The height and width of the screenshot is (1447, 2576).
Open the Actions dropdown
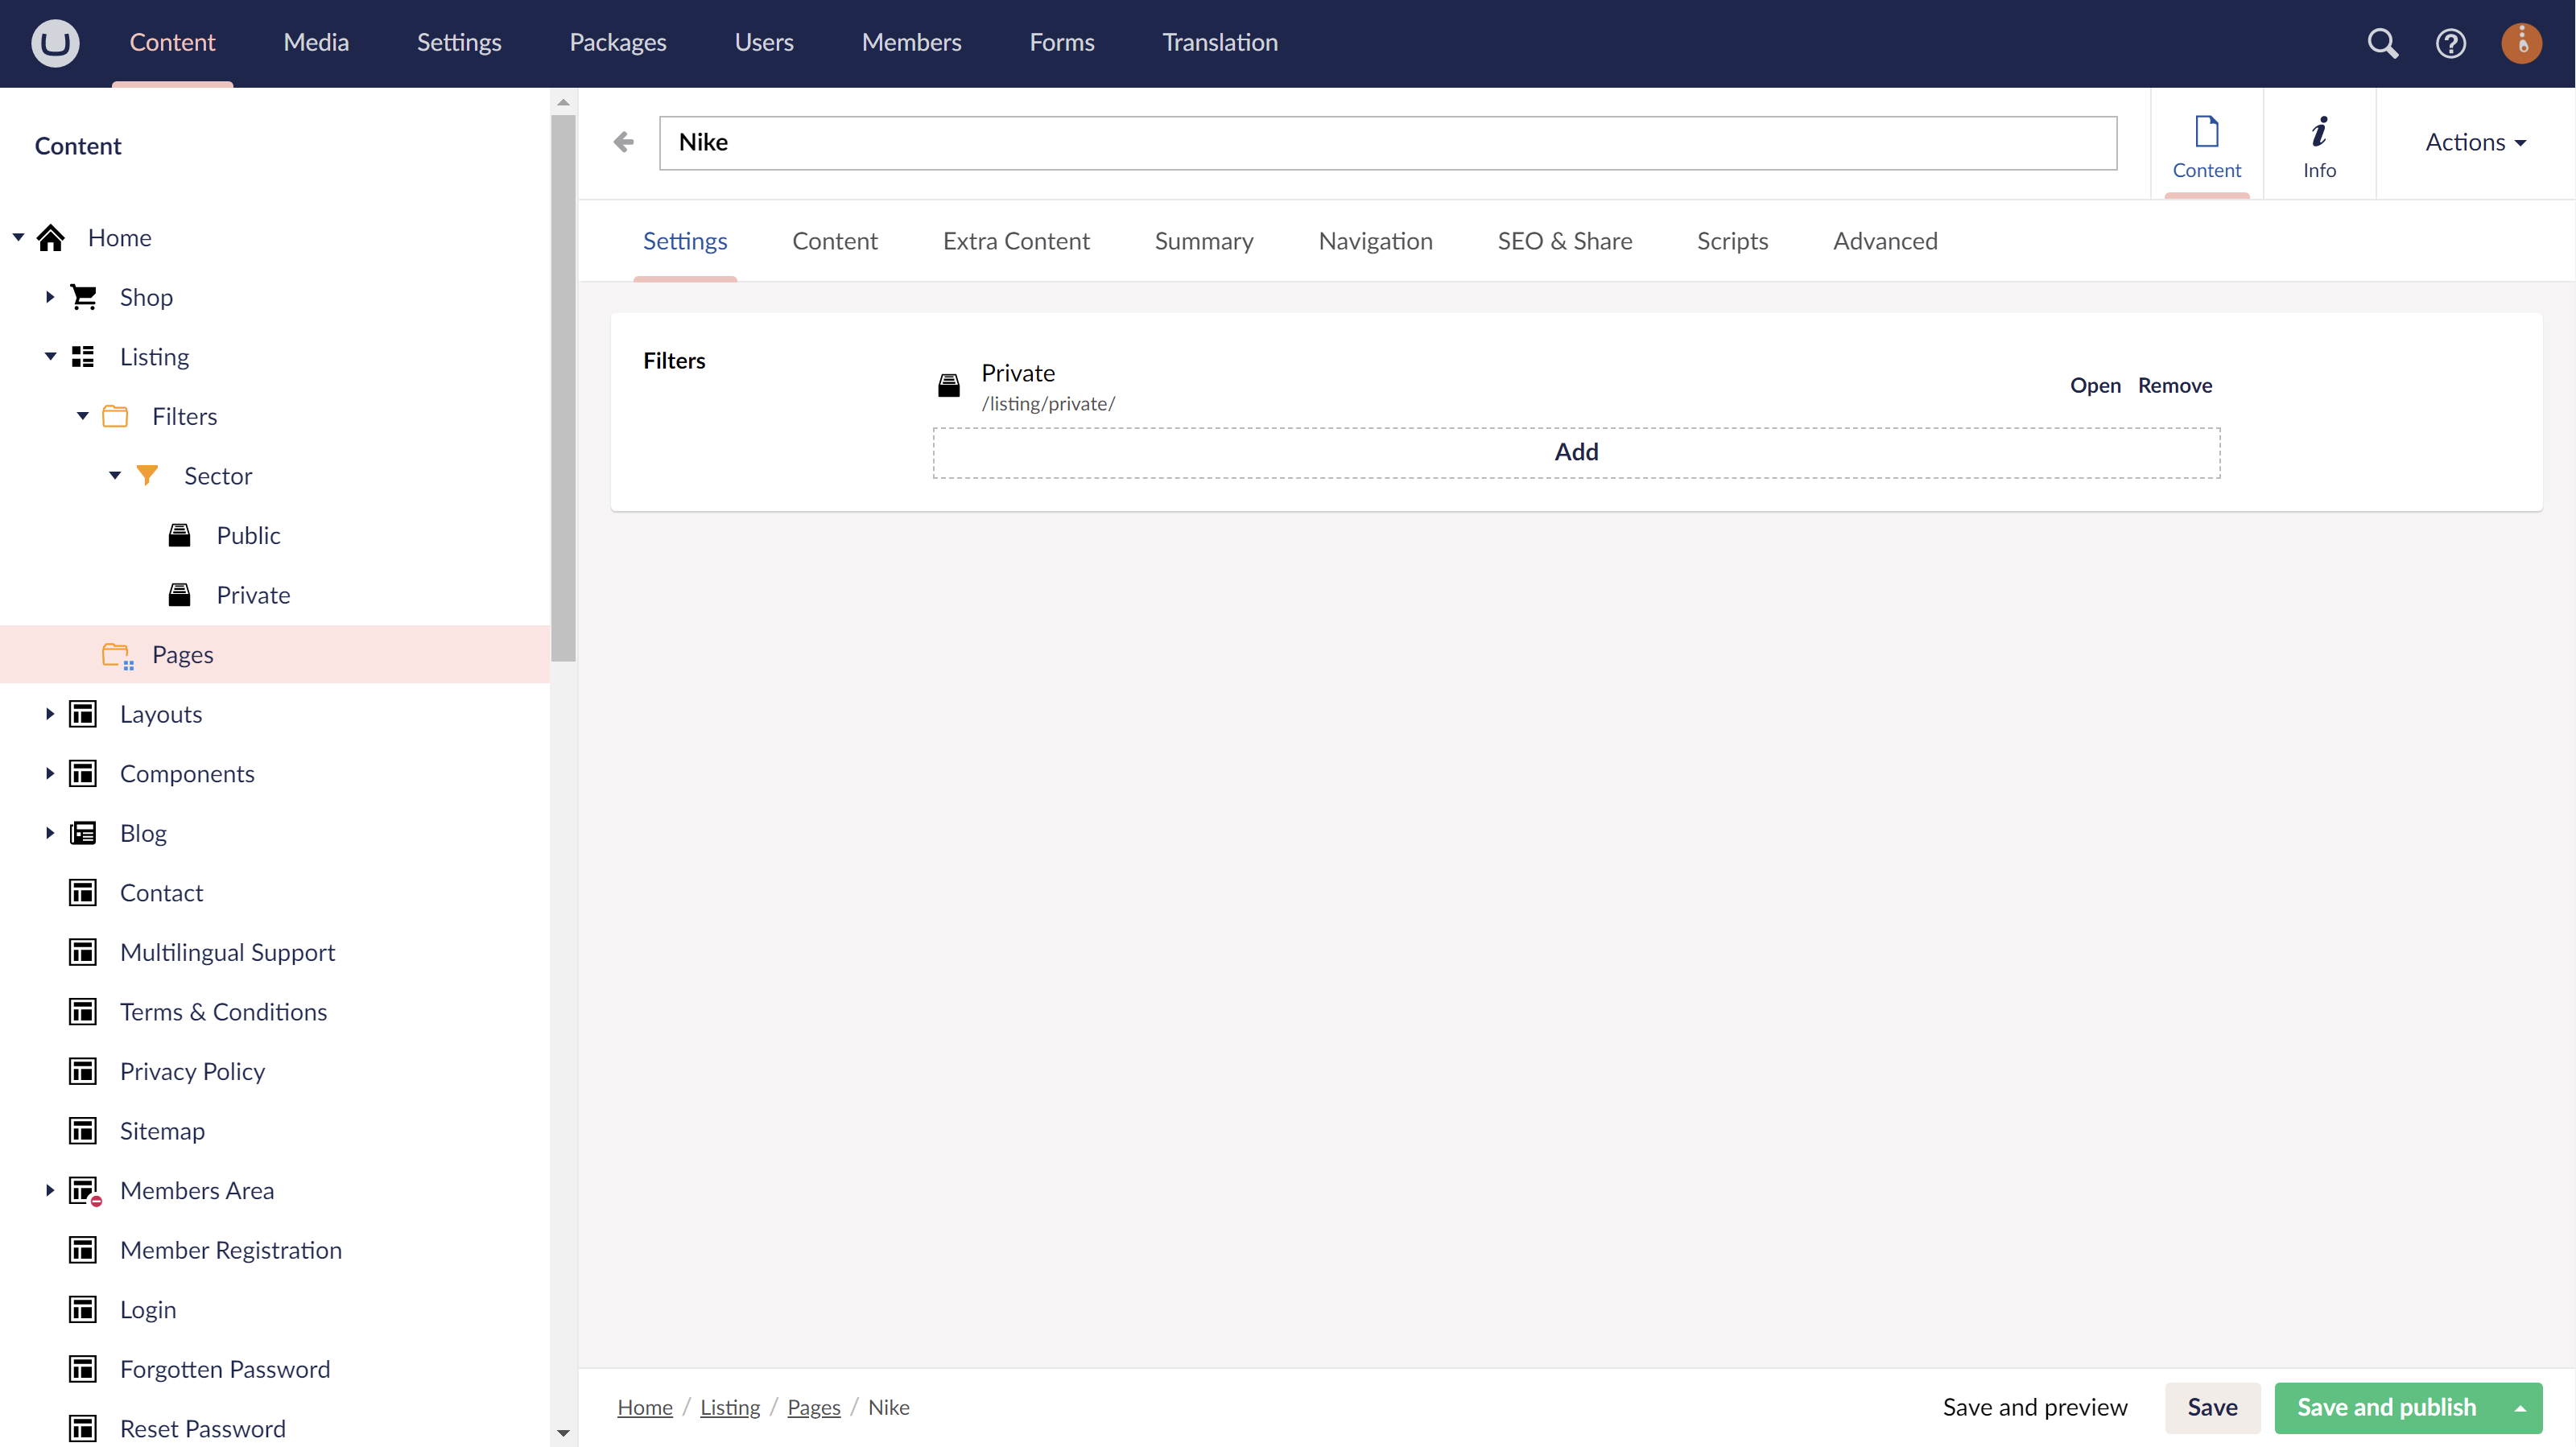tap(2475, 142)
